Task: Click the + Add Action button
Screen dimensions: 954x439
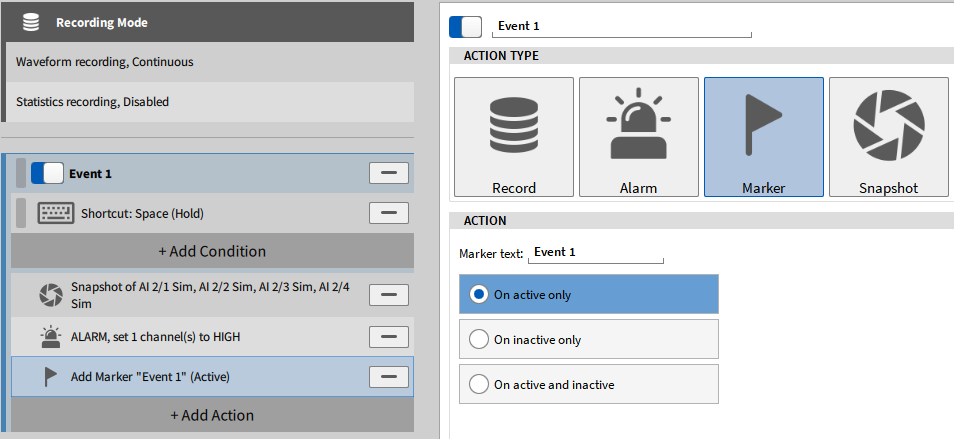Action: 212,415
